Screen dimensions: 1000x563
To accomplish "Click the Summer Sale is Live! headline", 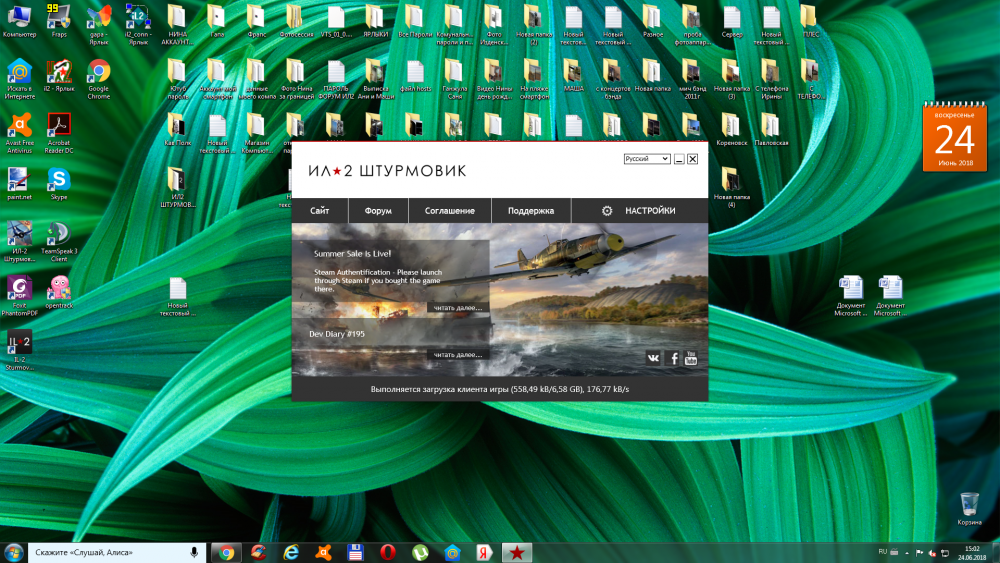I will (x=352, y=253).
